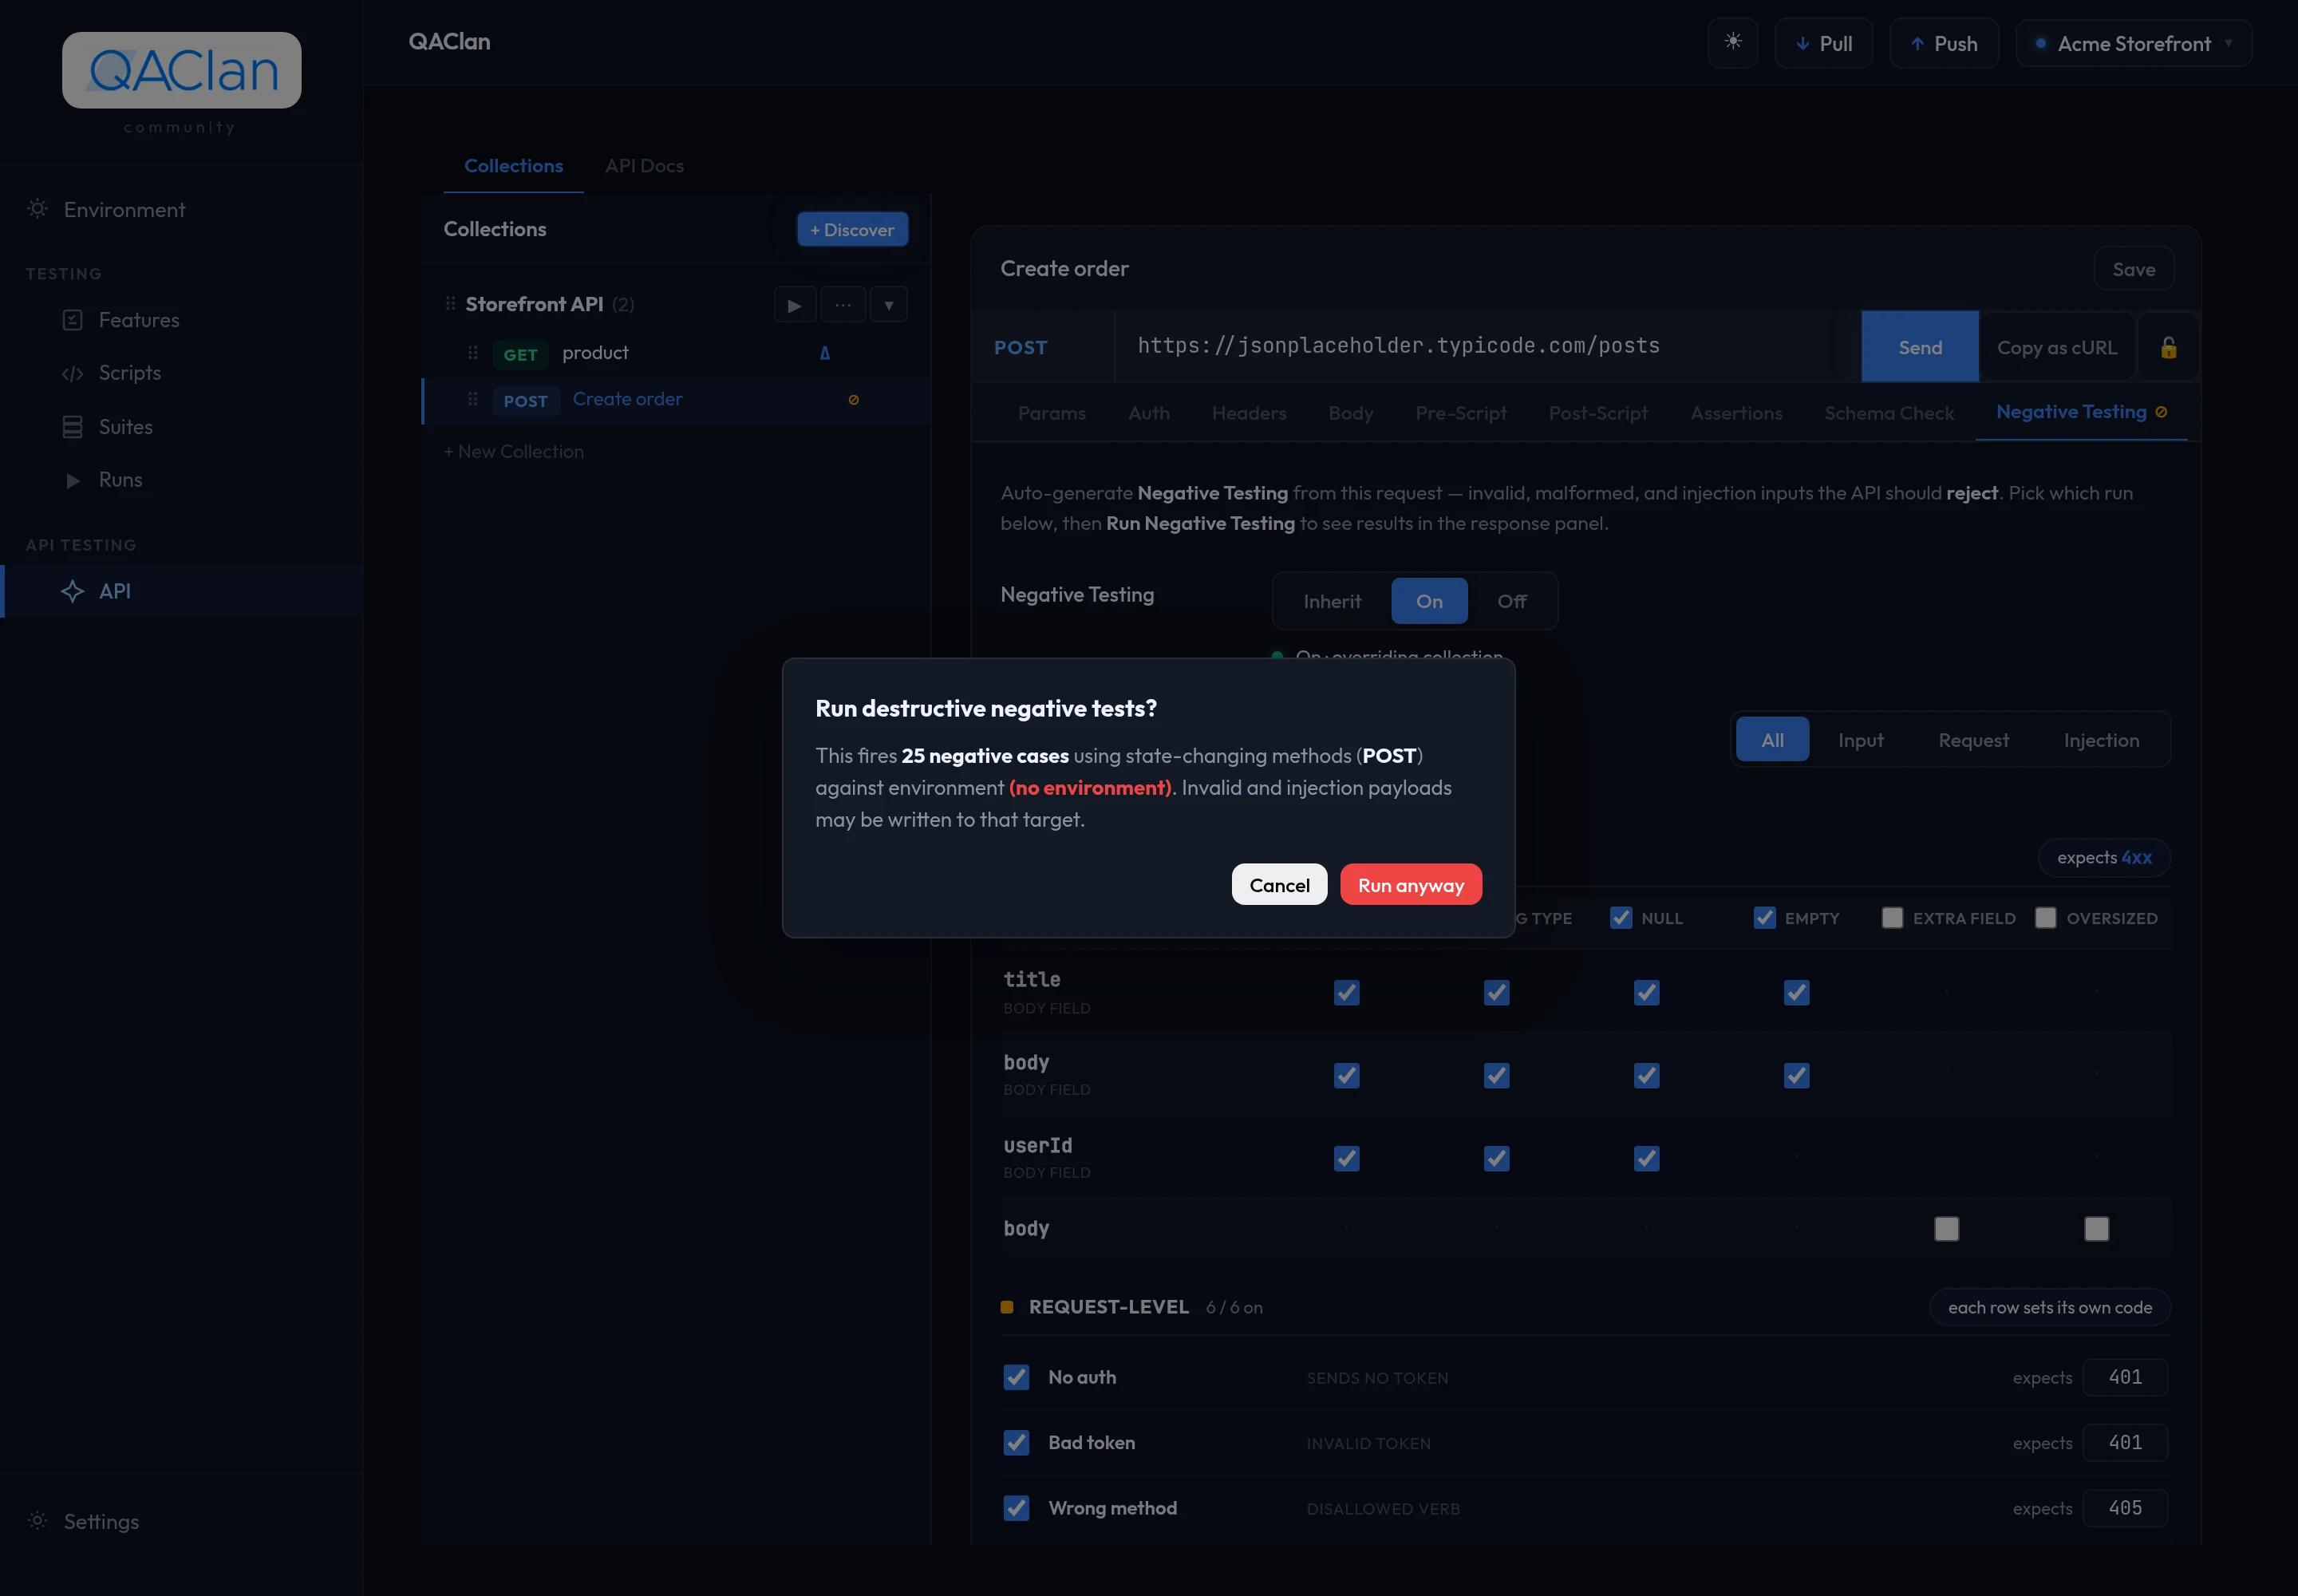Click the product request status icon

pyautogui.click(x=824, y=353)
